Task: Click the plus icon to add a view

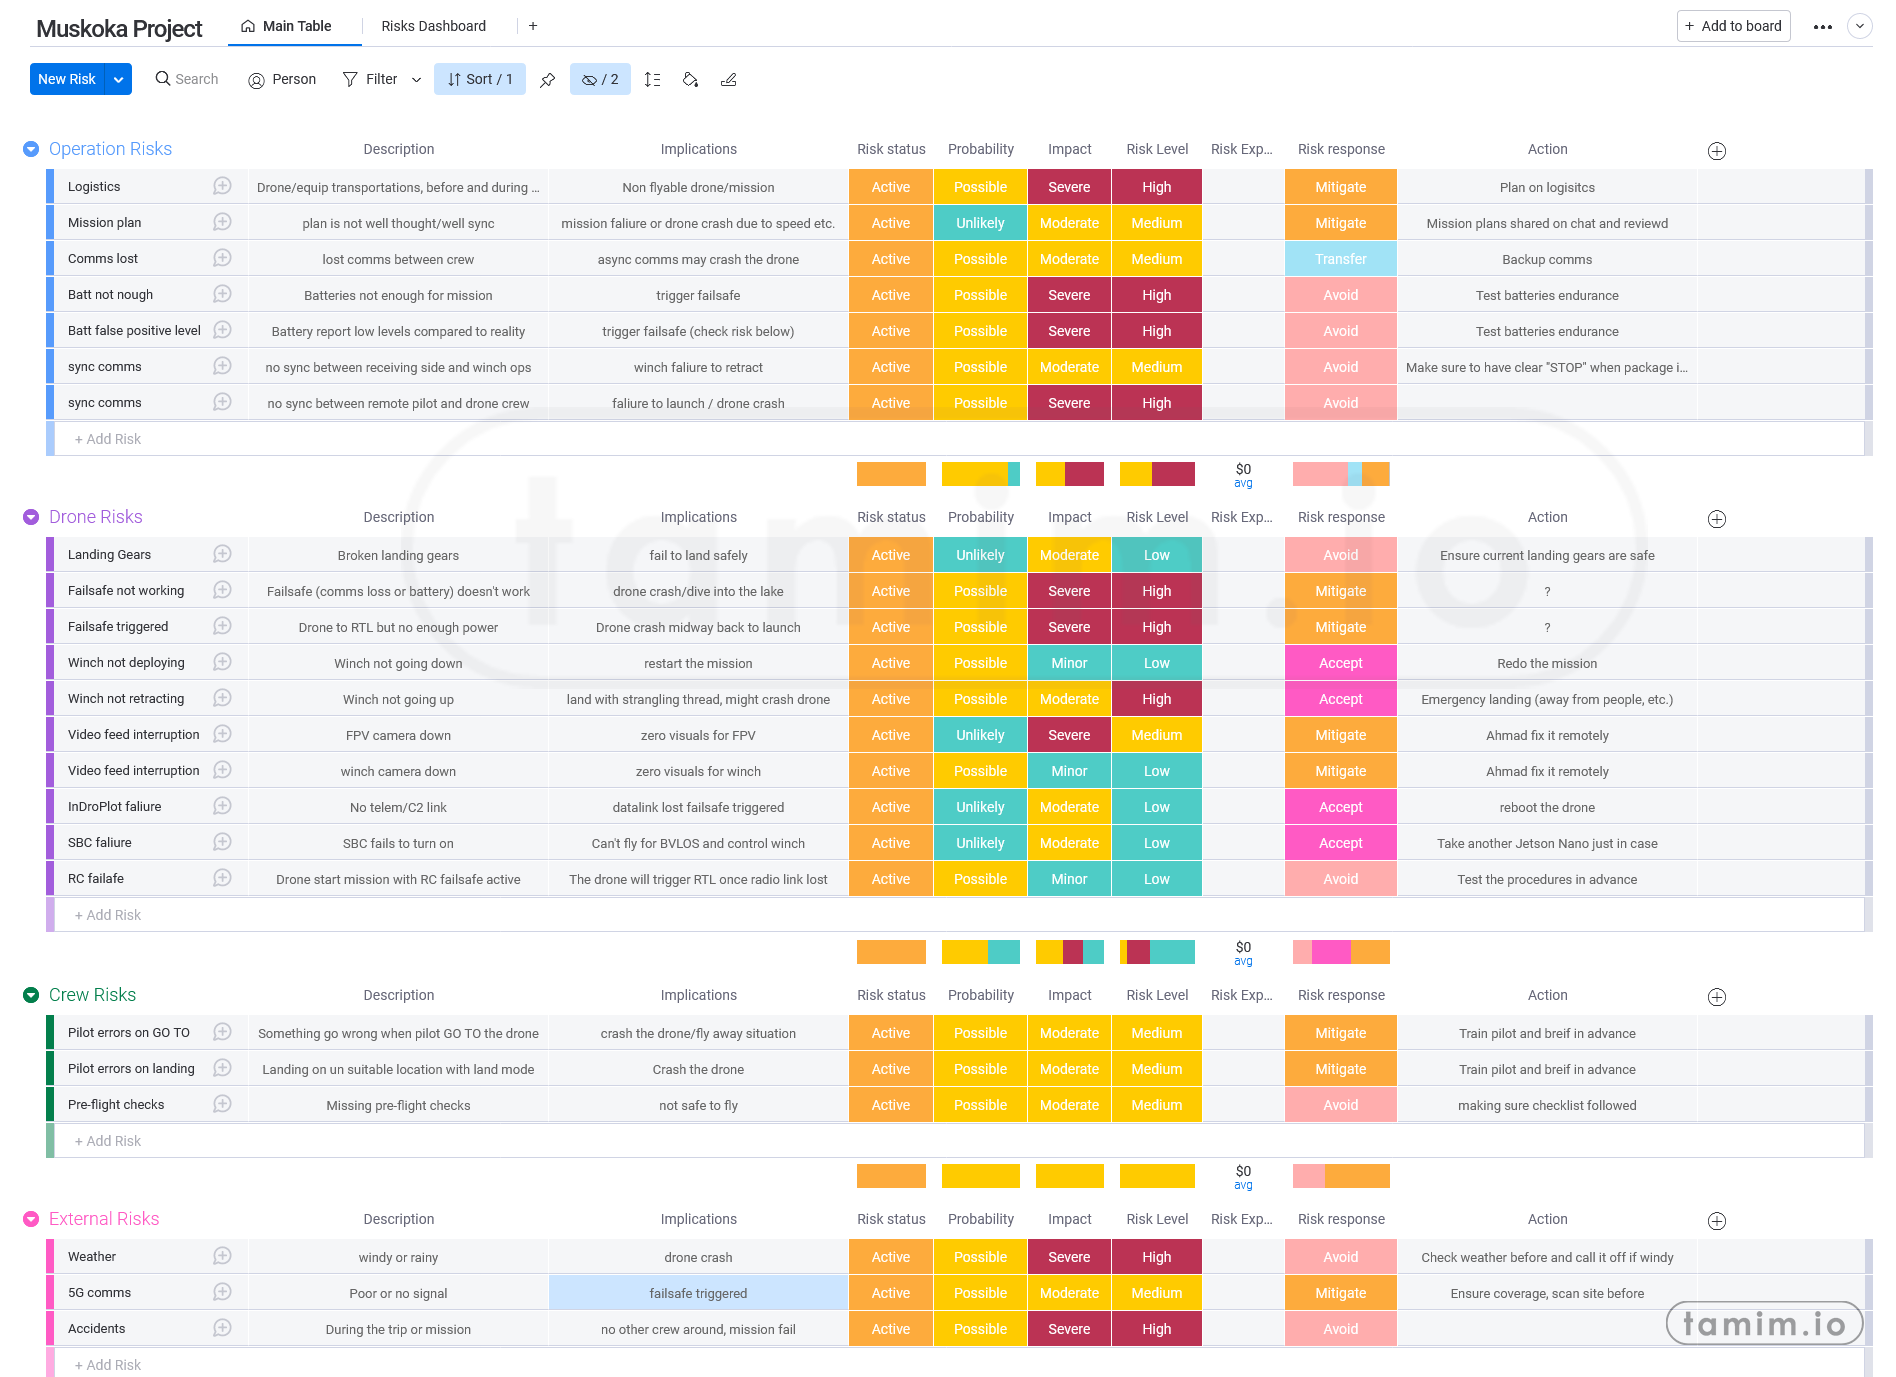Action: (533, 26)
